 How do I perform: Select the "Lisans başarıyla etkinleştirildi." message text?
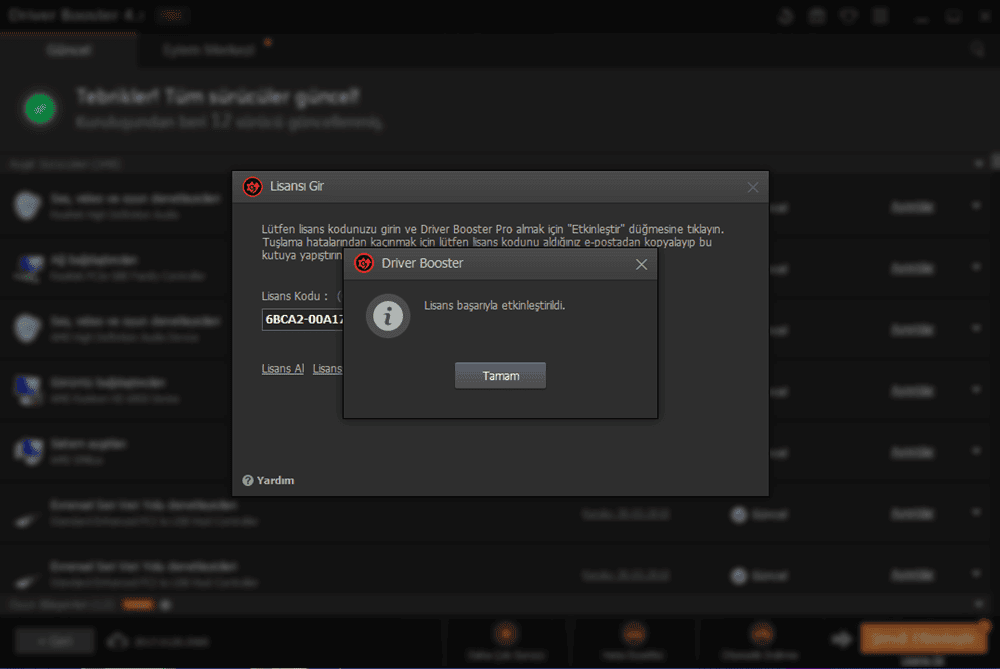click(x=494, y=305)
